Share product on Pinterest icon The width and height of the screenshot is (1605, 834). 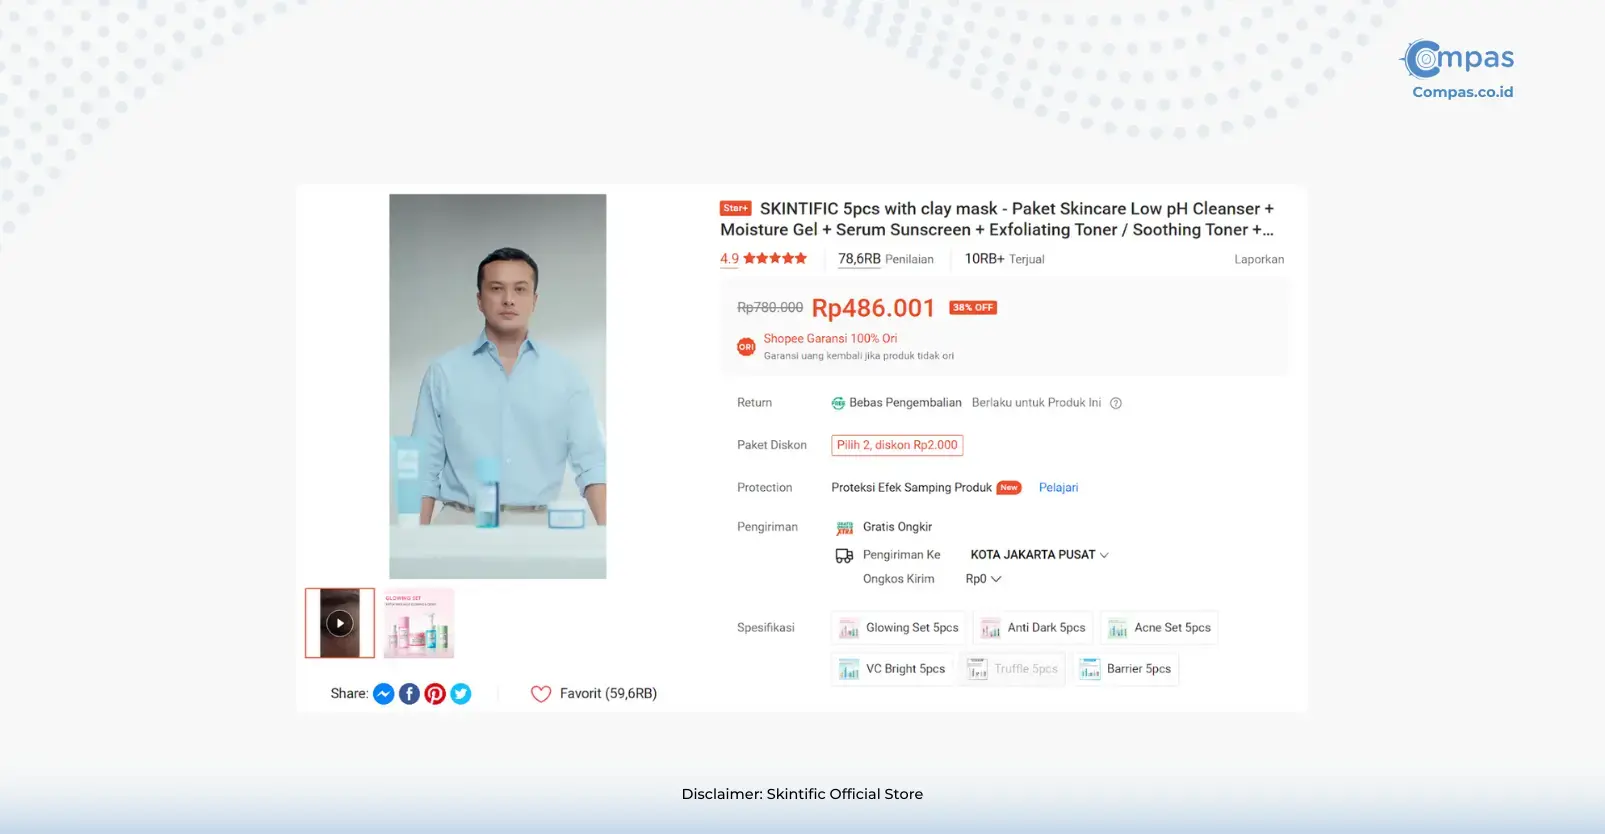coord(435,694)
